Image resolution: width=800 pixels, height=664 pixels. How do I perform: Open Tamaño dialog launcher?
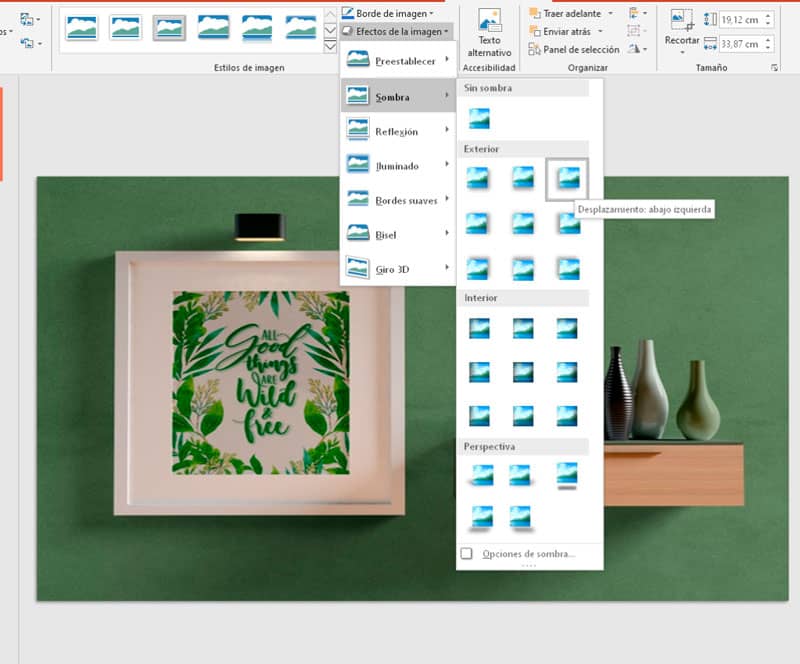click(774, 67)
